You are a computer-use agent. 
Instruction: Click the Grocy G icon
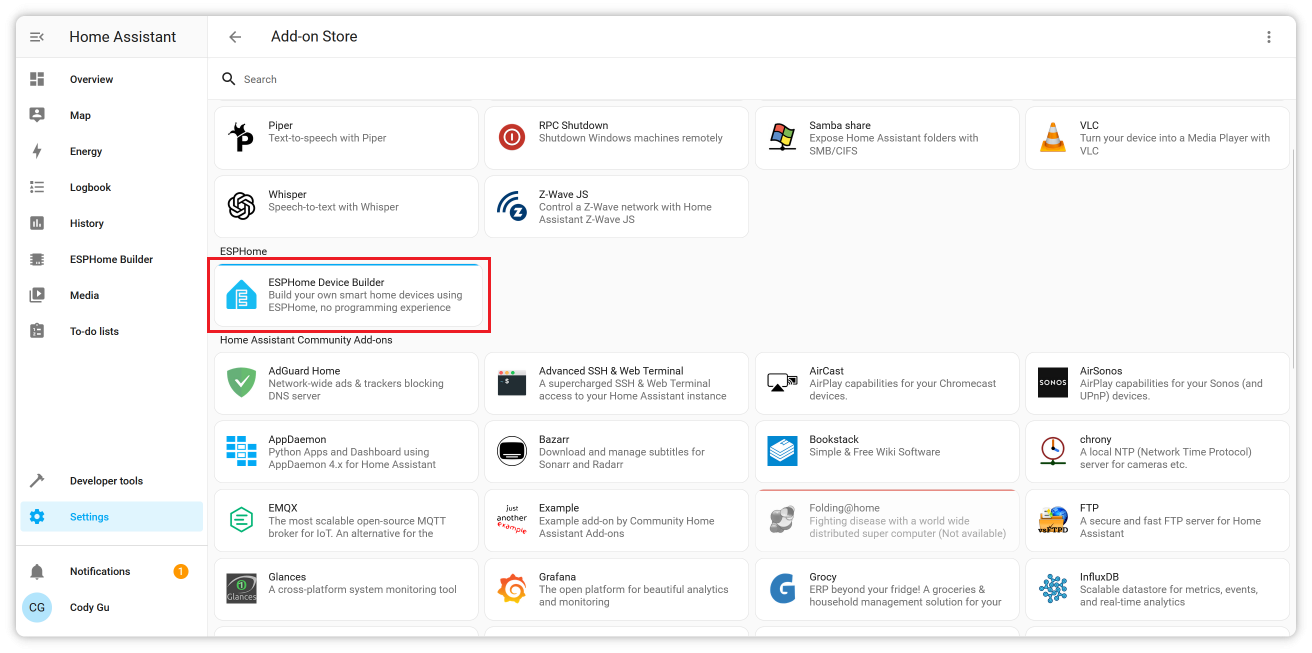point(782,589)
